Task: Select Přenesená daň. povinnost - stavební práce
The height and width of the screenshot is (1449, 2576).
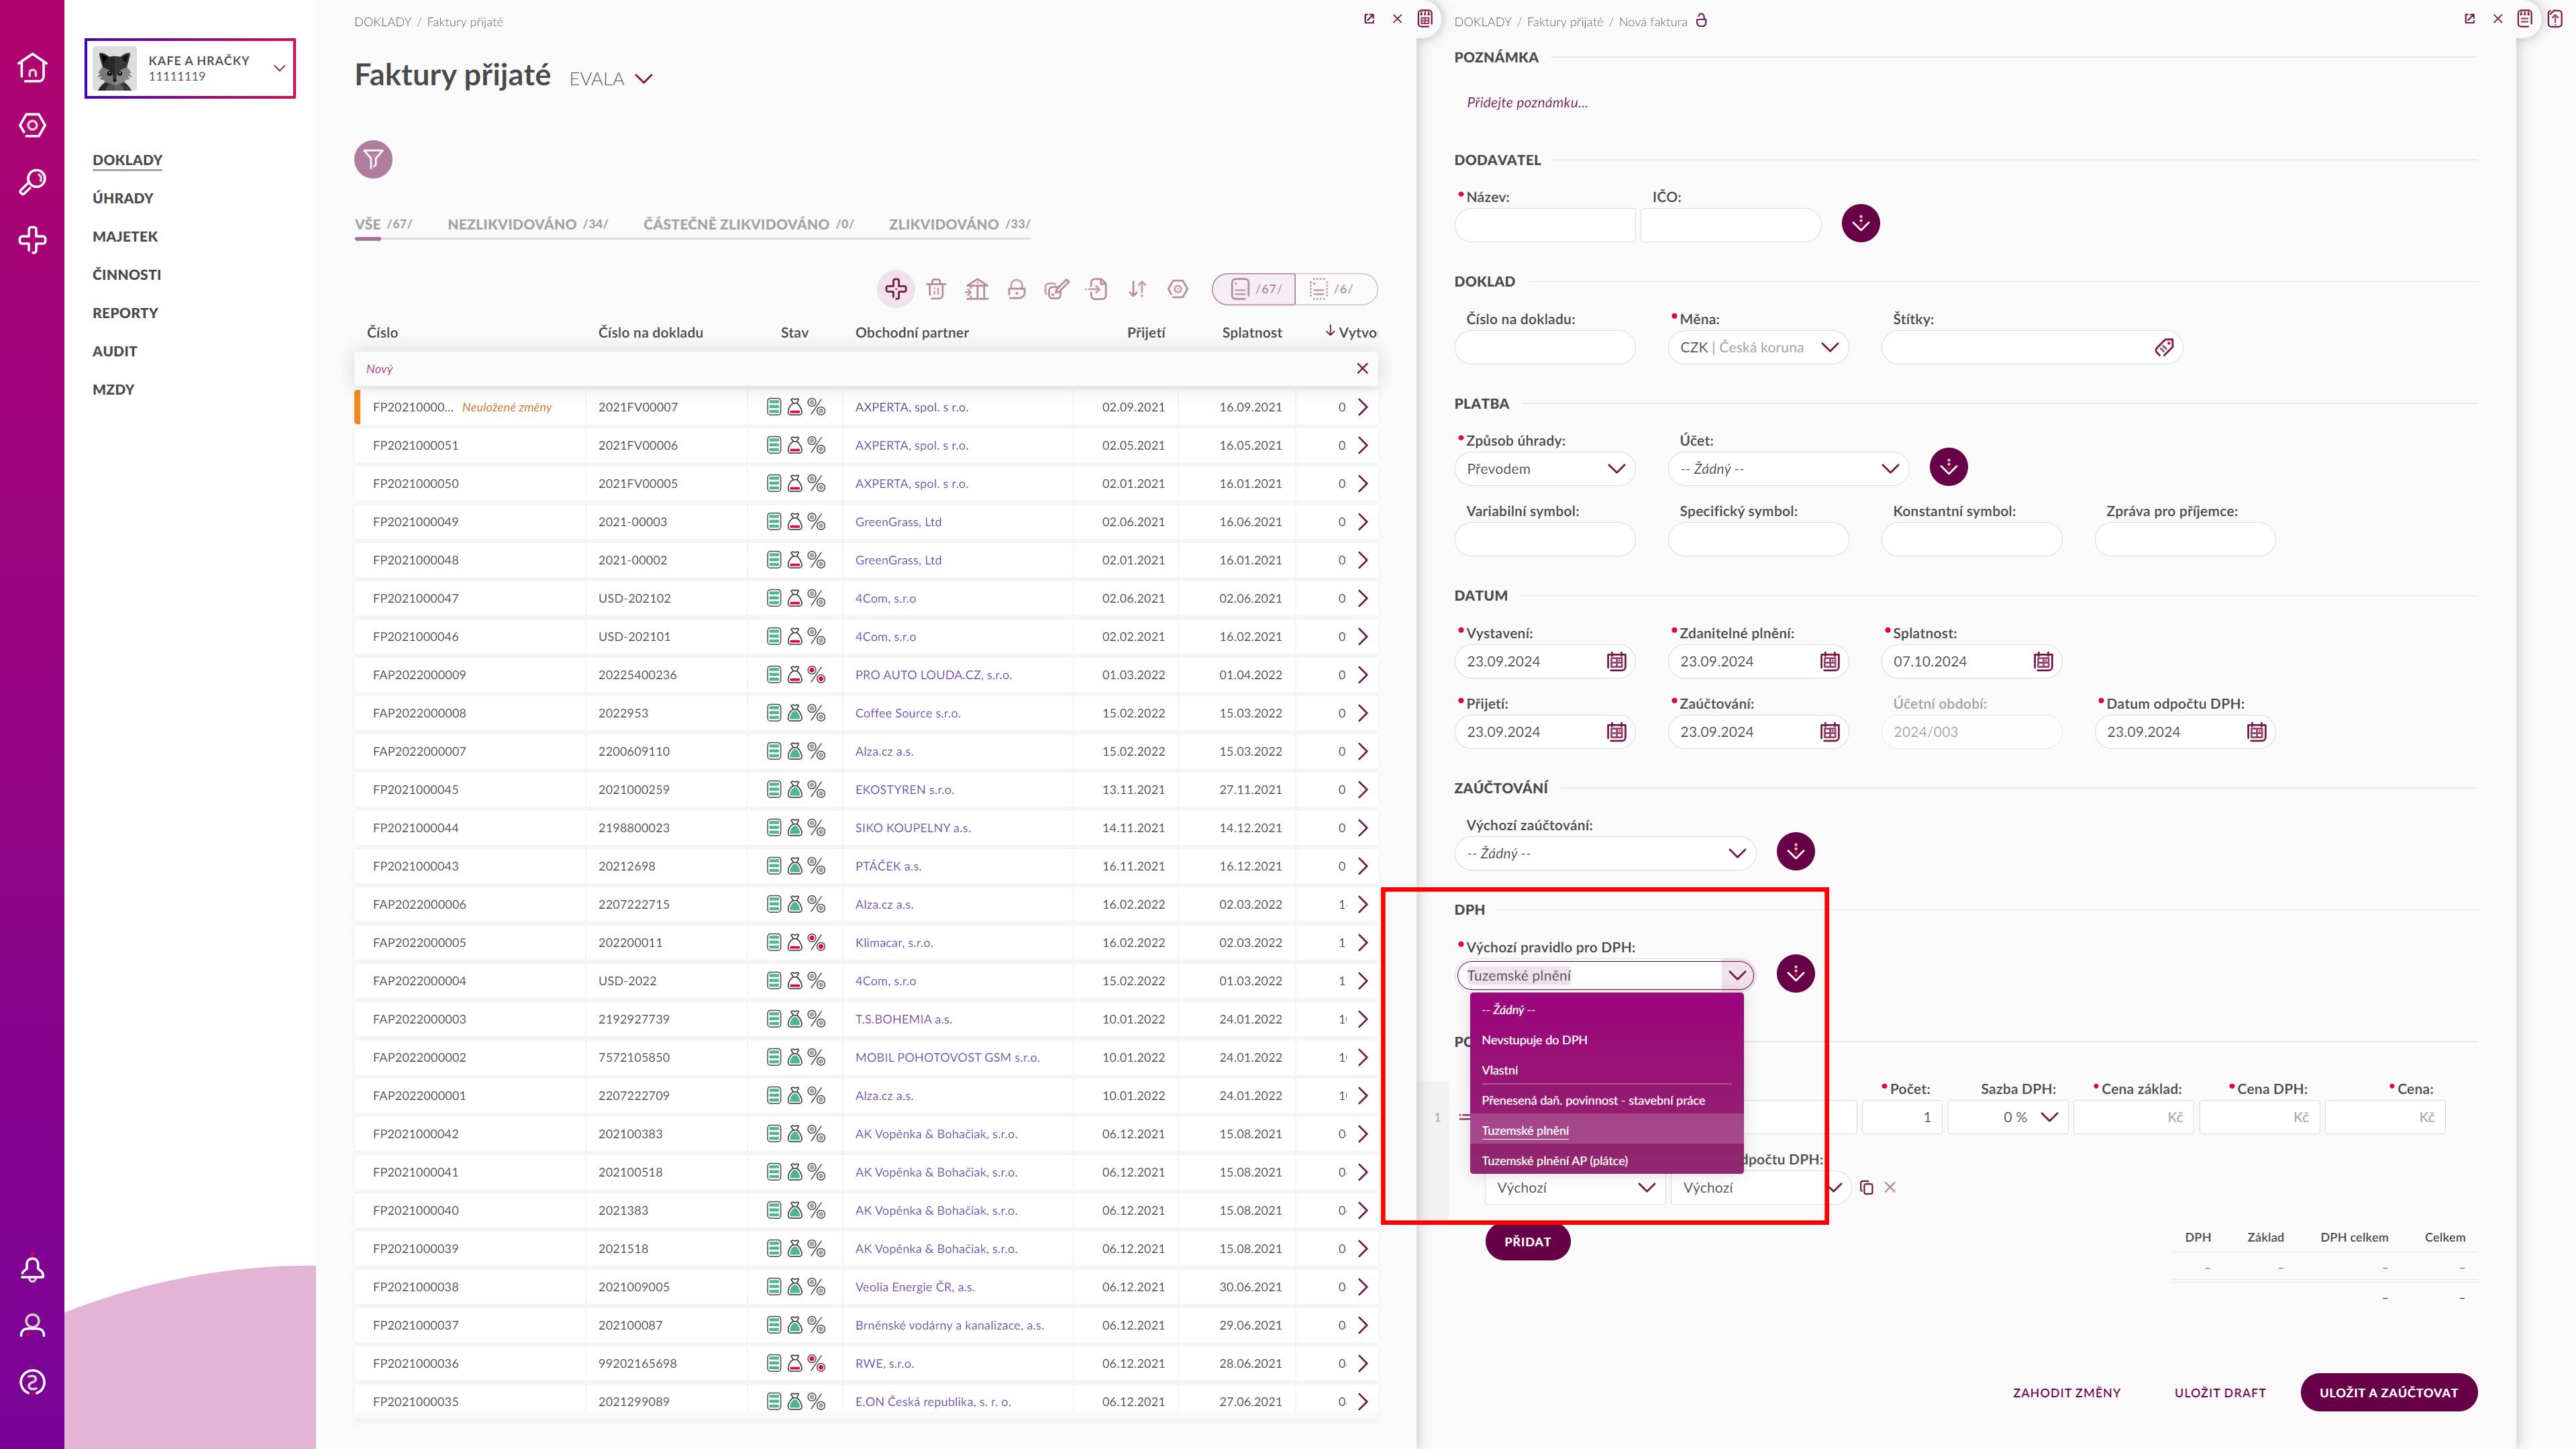Action: click(x=1606, y=1100)
